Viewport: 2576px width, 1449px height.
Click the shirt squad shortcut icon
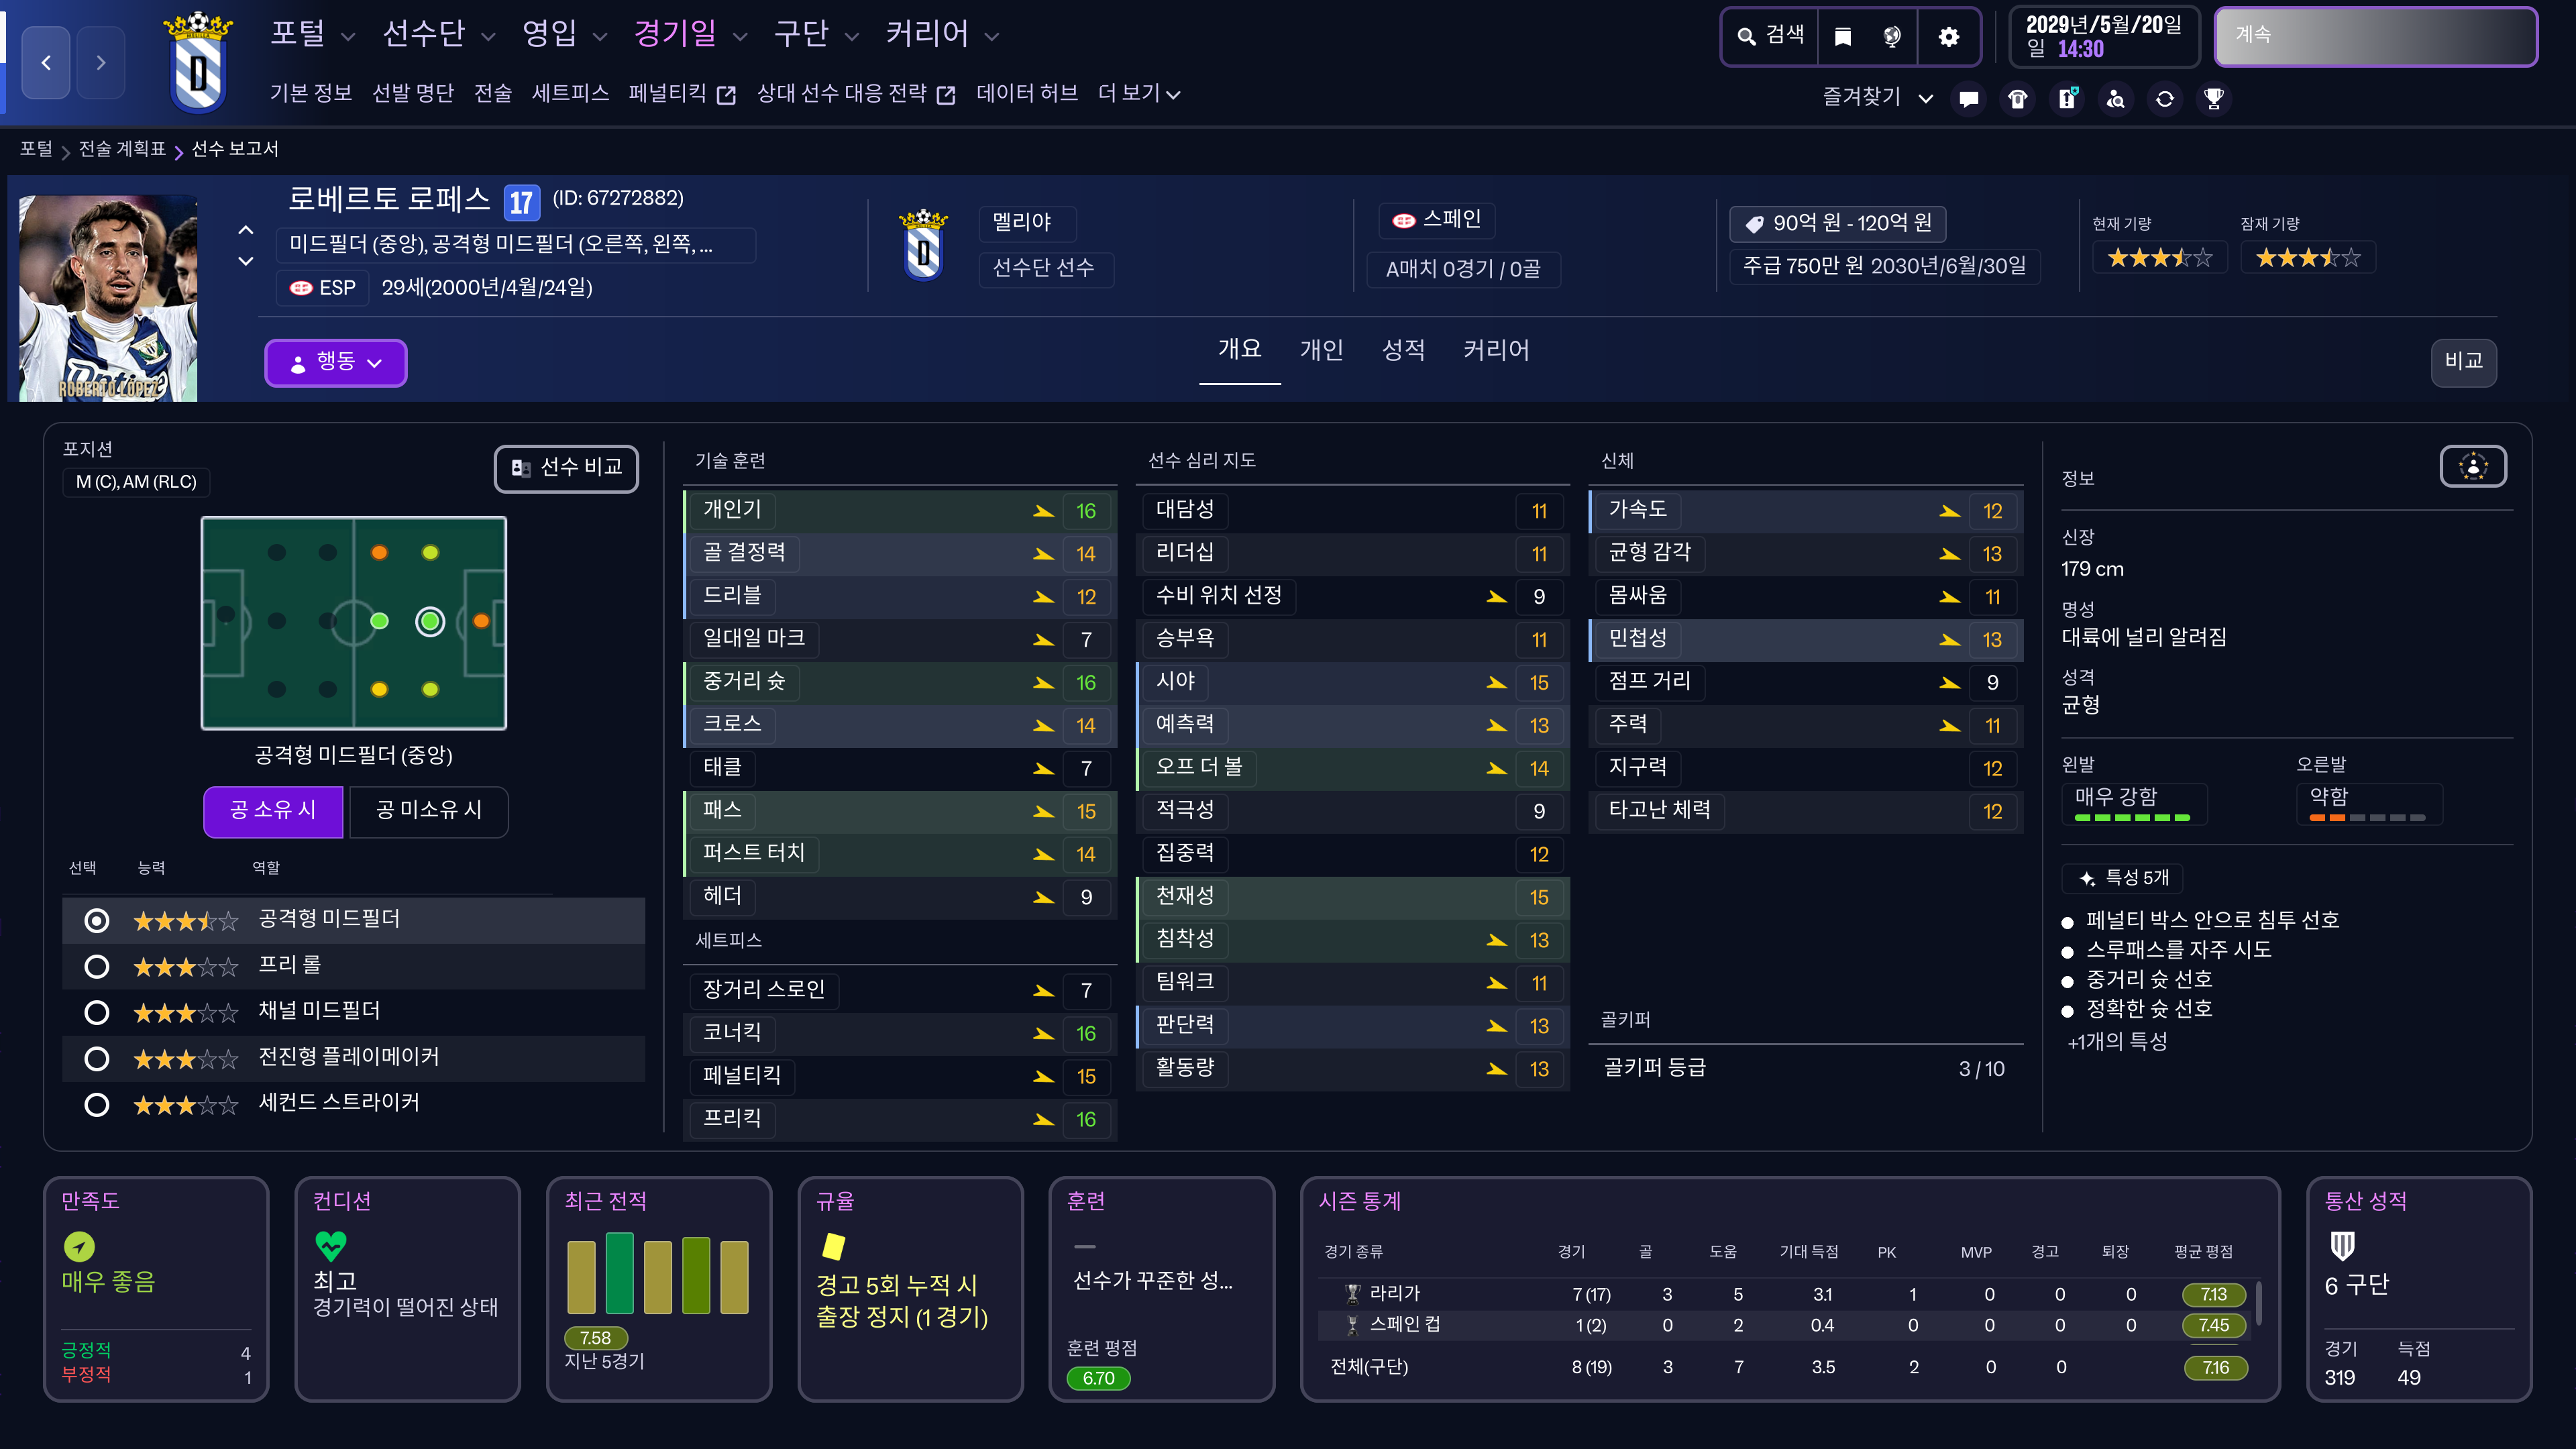point(2017,99)
